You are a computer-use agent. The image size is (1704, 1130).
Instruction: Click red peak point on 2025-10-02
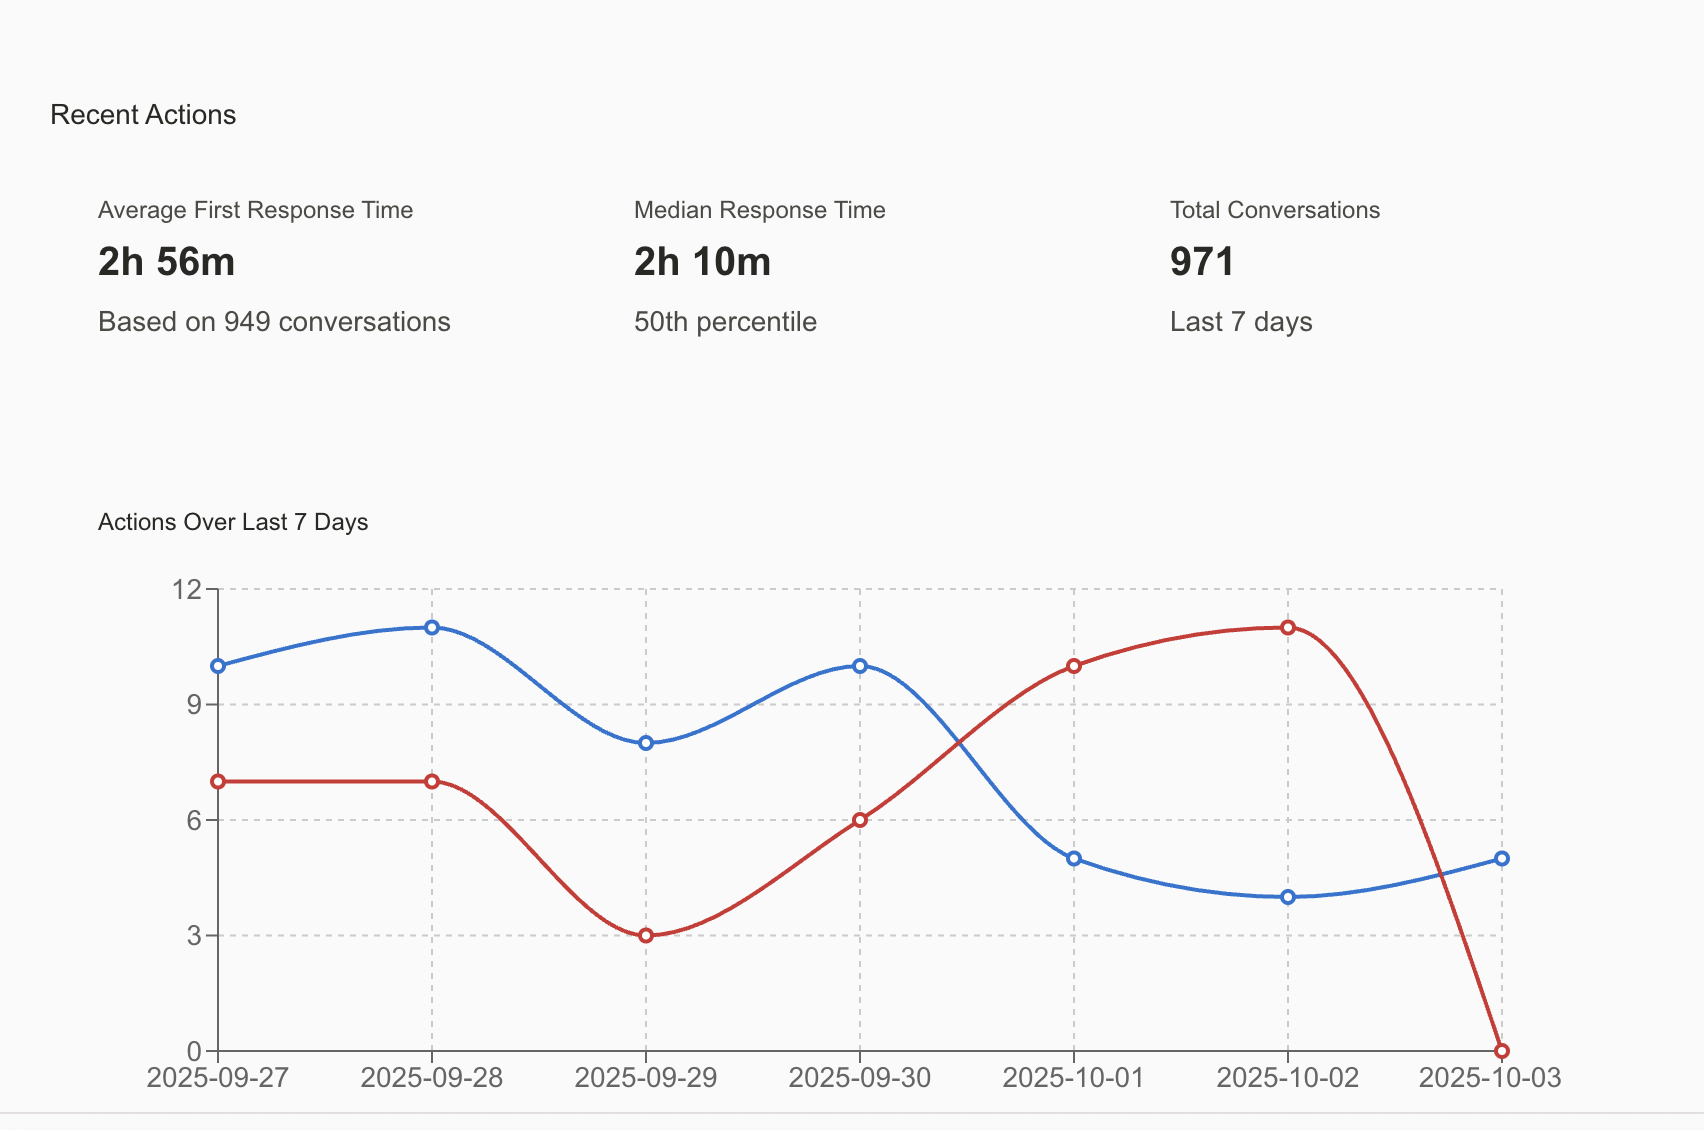tap(1288, 627)
